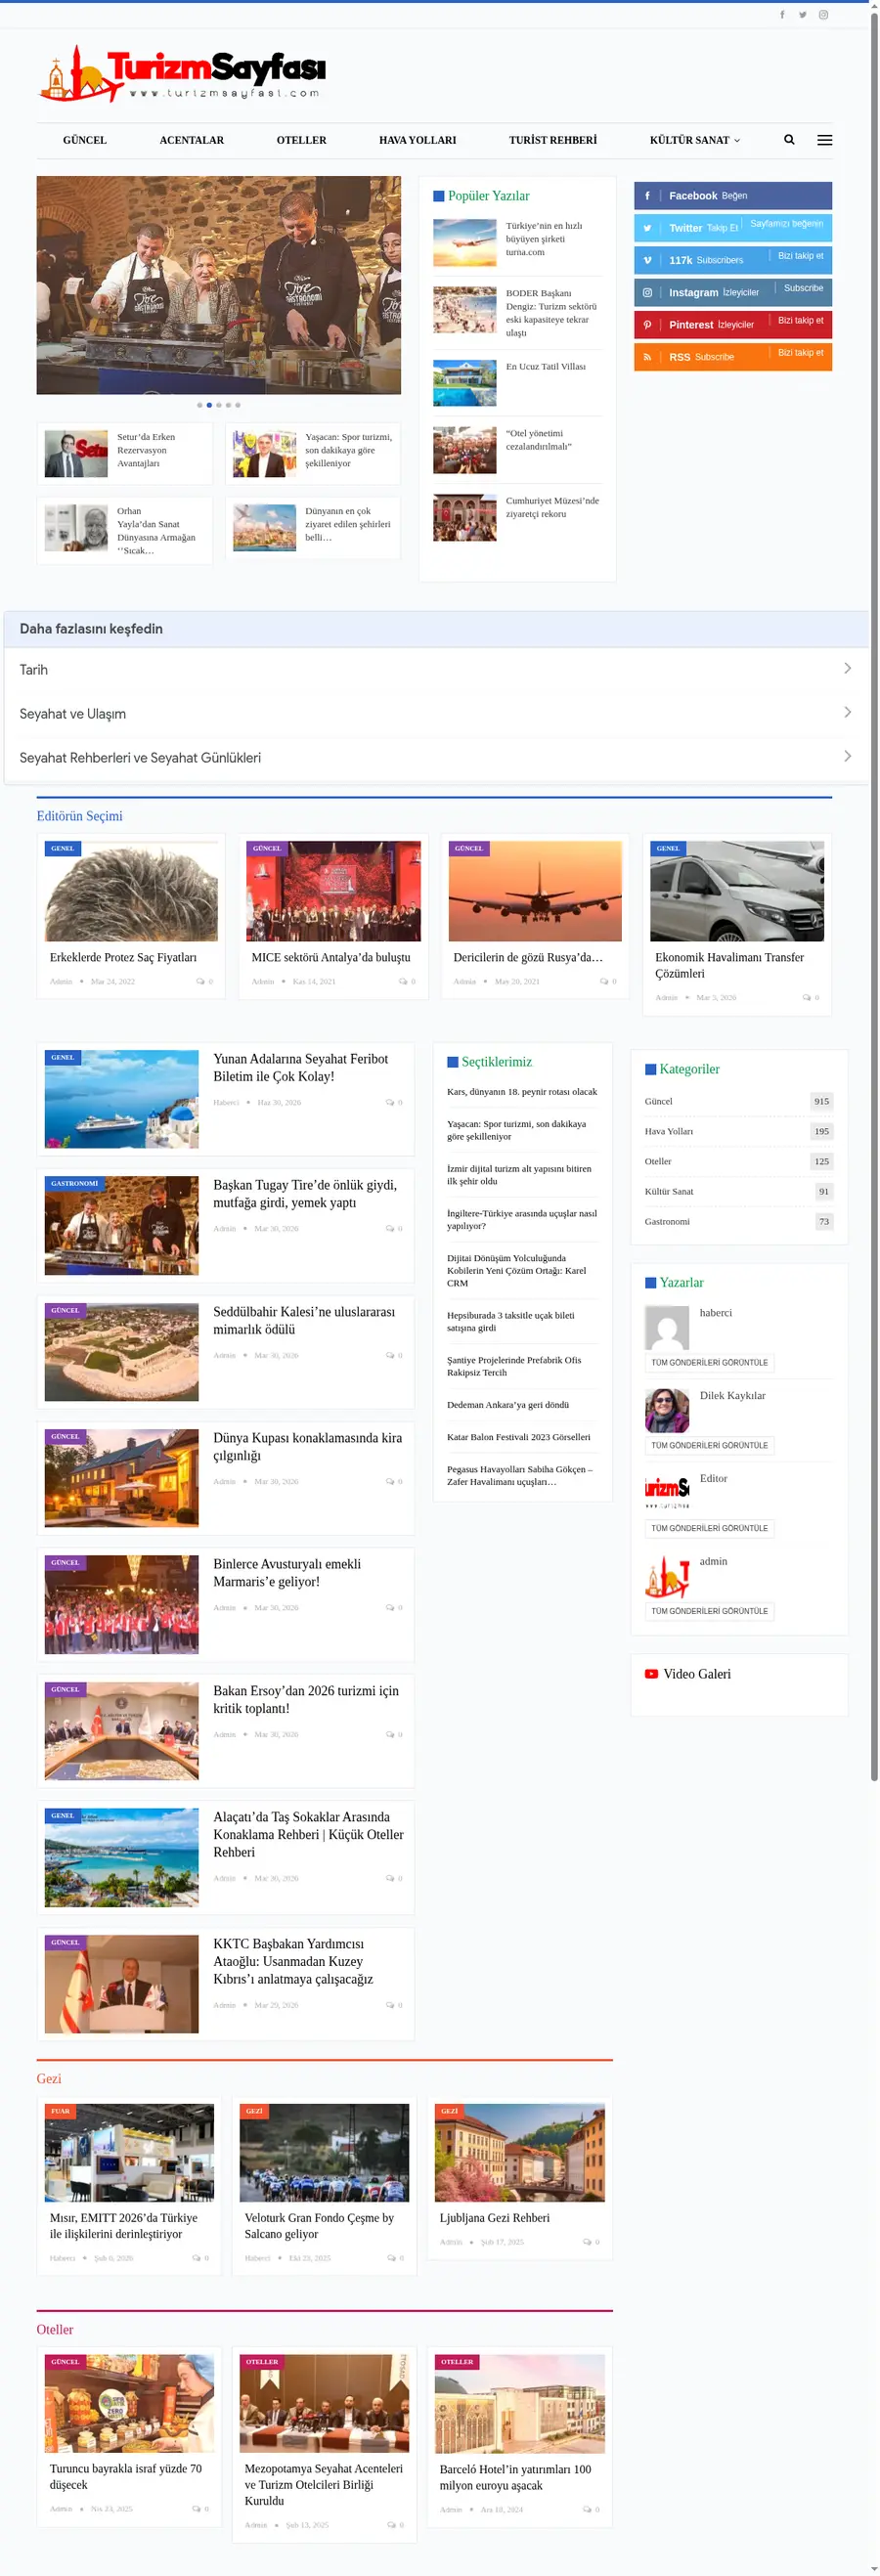Click the RSS feed icon
Viewport: 880px width, 2576px height.
[647, 357]
